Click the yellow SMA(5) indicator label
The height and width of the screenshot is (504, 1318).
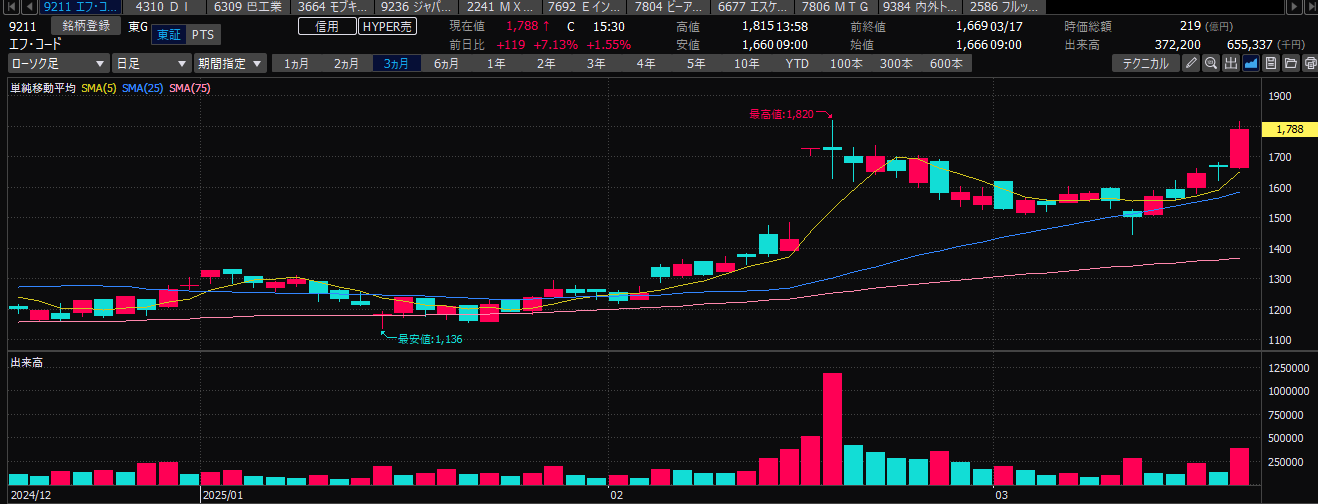coord(98,88)
